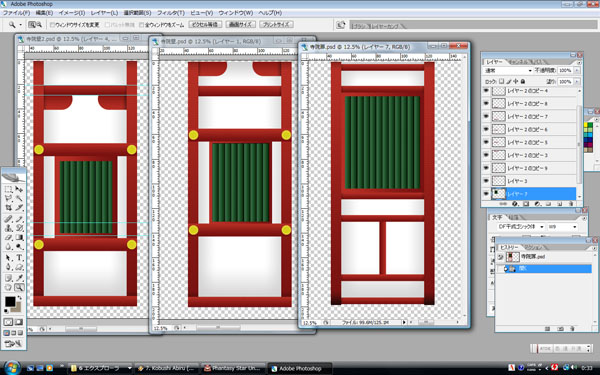Delete current history state trash icon
The width and height of the screenshot is (600, 375).
pyautogui.click(x=572, y=329)
